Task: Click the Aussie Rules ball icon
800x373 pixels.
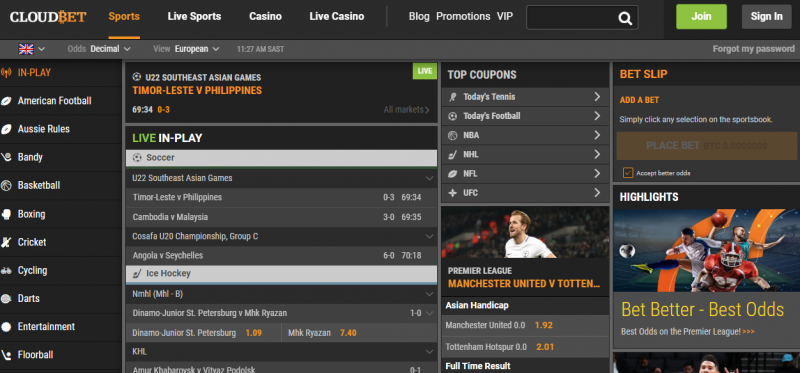Action: coord(6,129)
